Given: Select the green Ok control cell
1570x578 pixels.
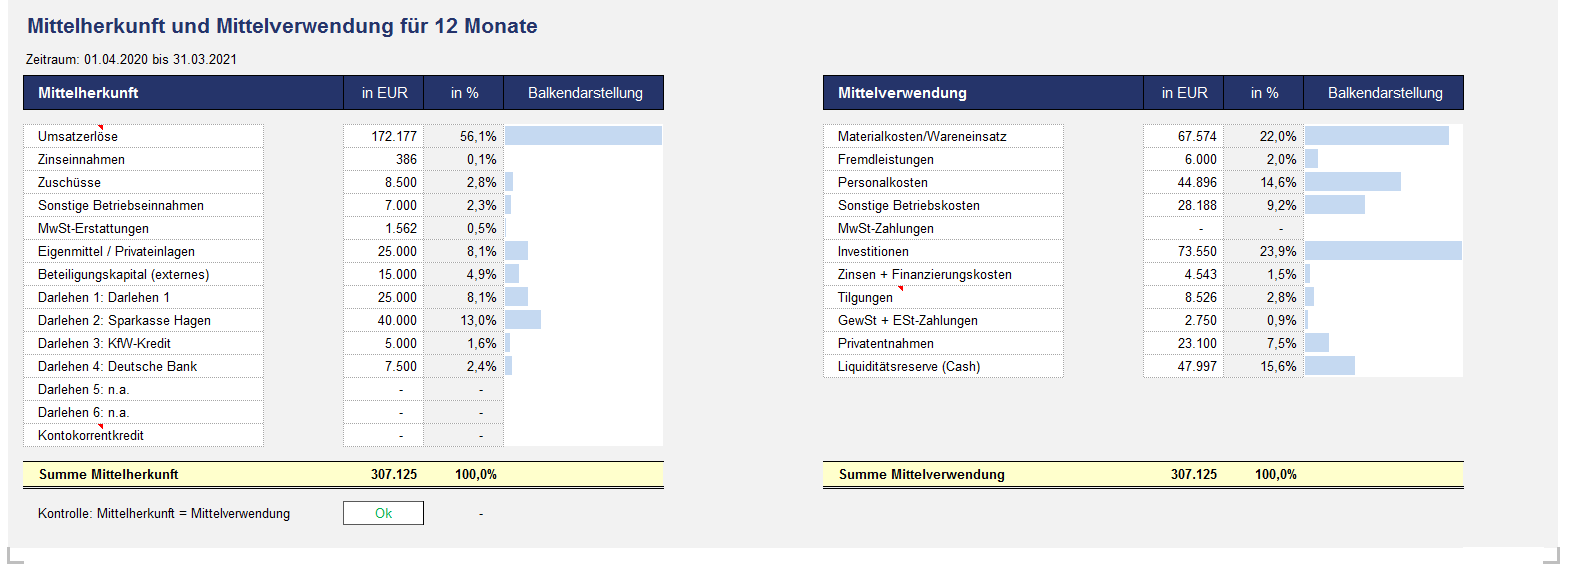Looking at the screenshot, I should click(383, 513).
